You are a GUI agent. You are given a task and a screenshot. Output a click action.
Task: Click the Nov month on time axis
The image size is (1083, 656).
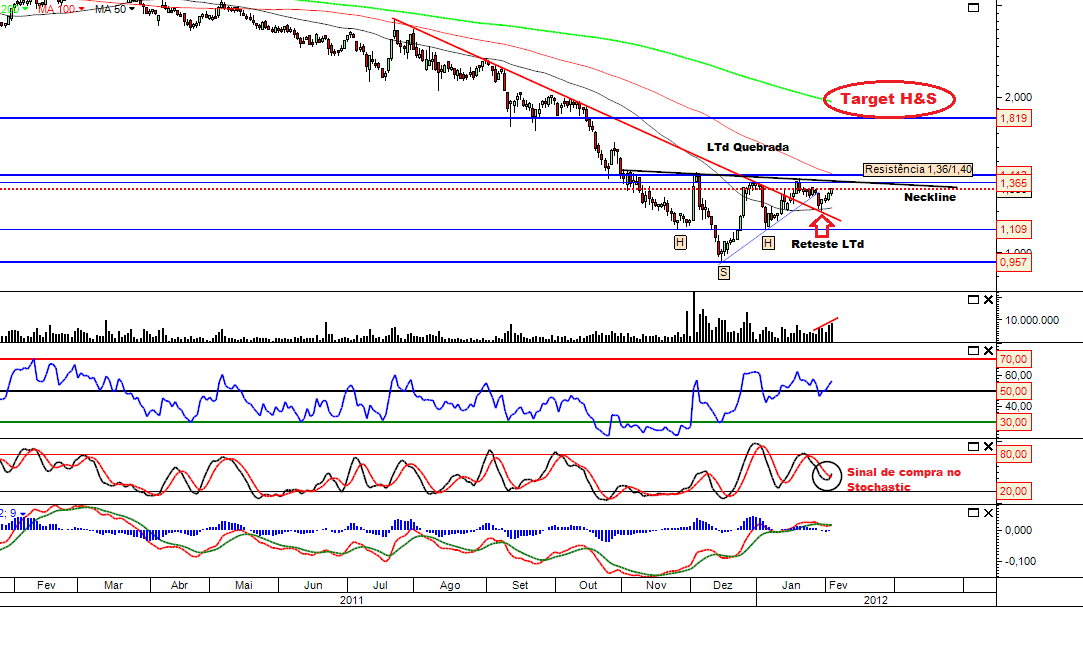pos(656,585)
